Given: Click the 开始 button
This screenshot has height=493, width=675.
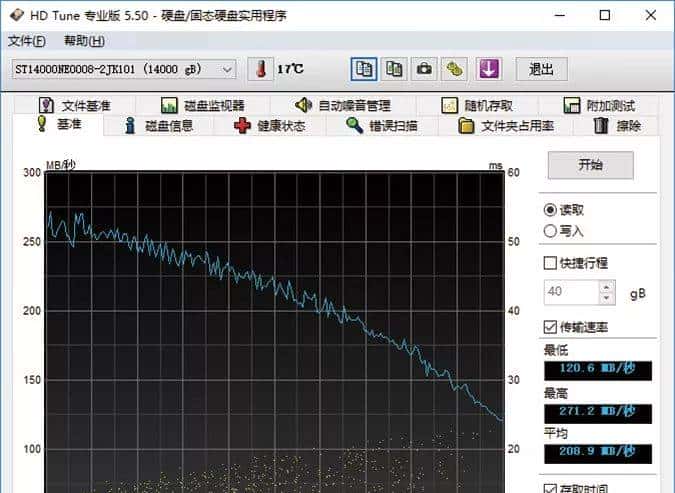Looking at the screenshot, I should point(590,165).
